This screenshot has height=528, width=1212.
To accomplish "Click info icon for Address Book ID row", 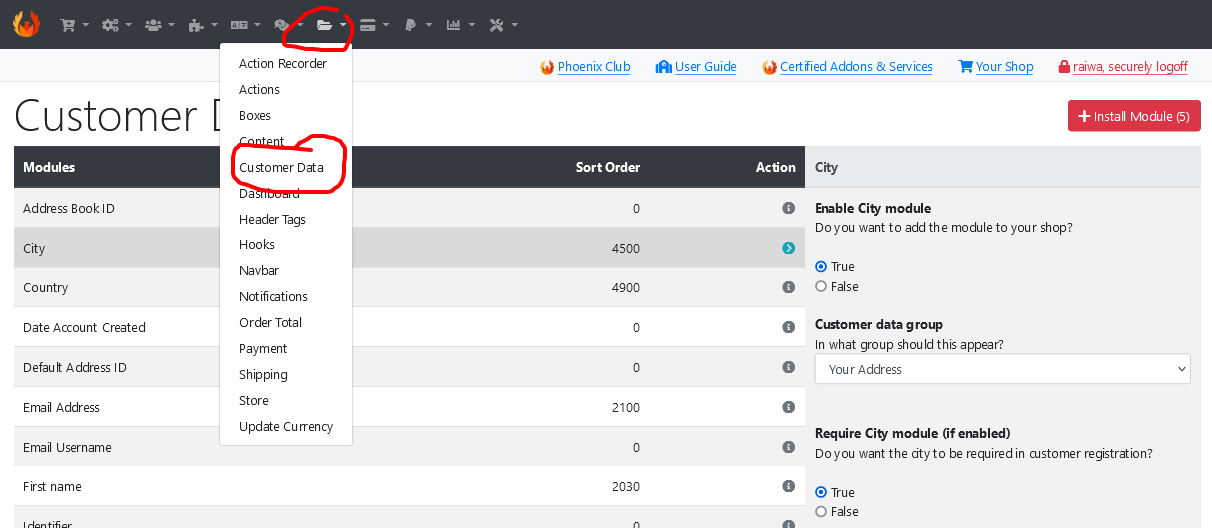I will 788,208.
